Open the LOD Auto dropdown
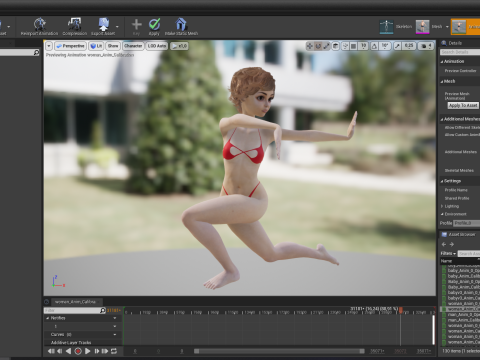This screenshot has height=360, width=480. click(157, 46)
